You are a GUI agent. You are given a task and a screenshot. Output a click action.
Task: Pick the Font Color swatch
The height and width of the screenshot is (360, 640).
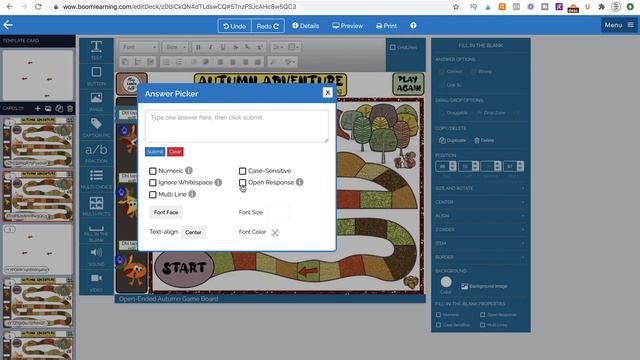pyautogui.click(x=275, y=233)
